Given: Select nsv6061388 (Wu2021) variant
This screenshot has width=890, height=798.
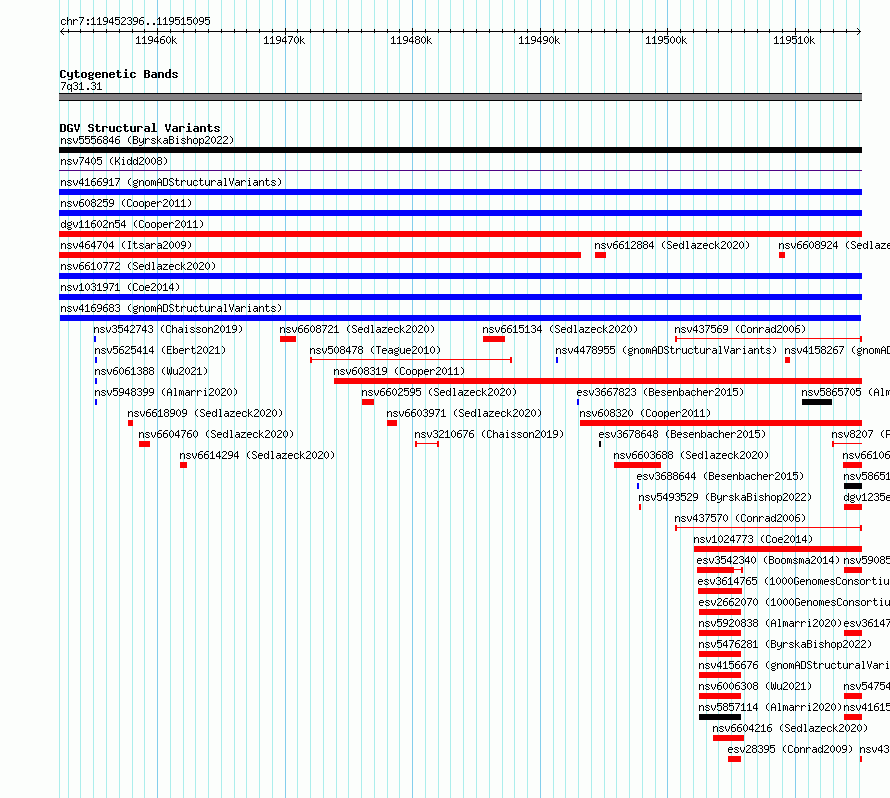Looking at the screenshot, I should (151, 371).
